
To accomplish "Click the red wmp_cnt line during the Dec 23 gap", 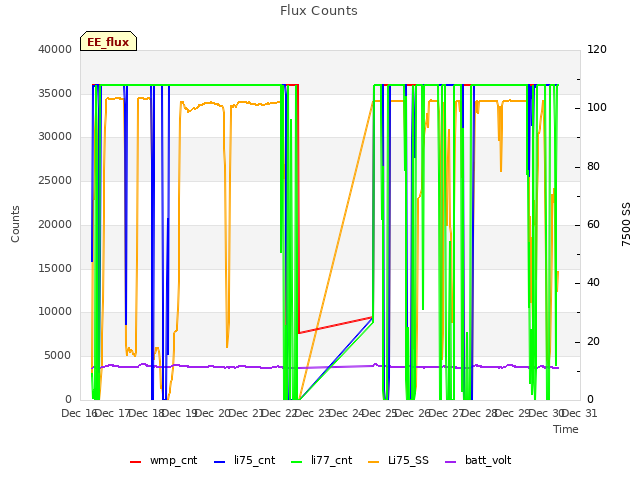I will point(336,325).
